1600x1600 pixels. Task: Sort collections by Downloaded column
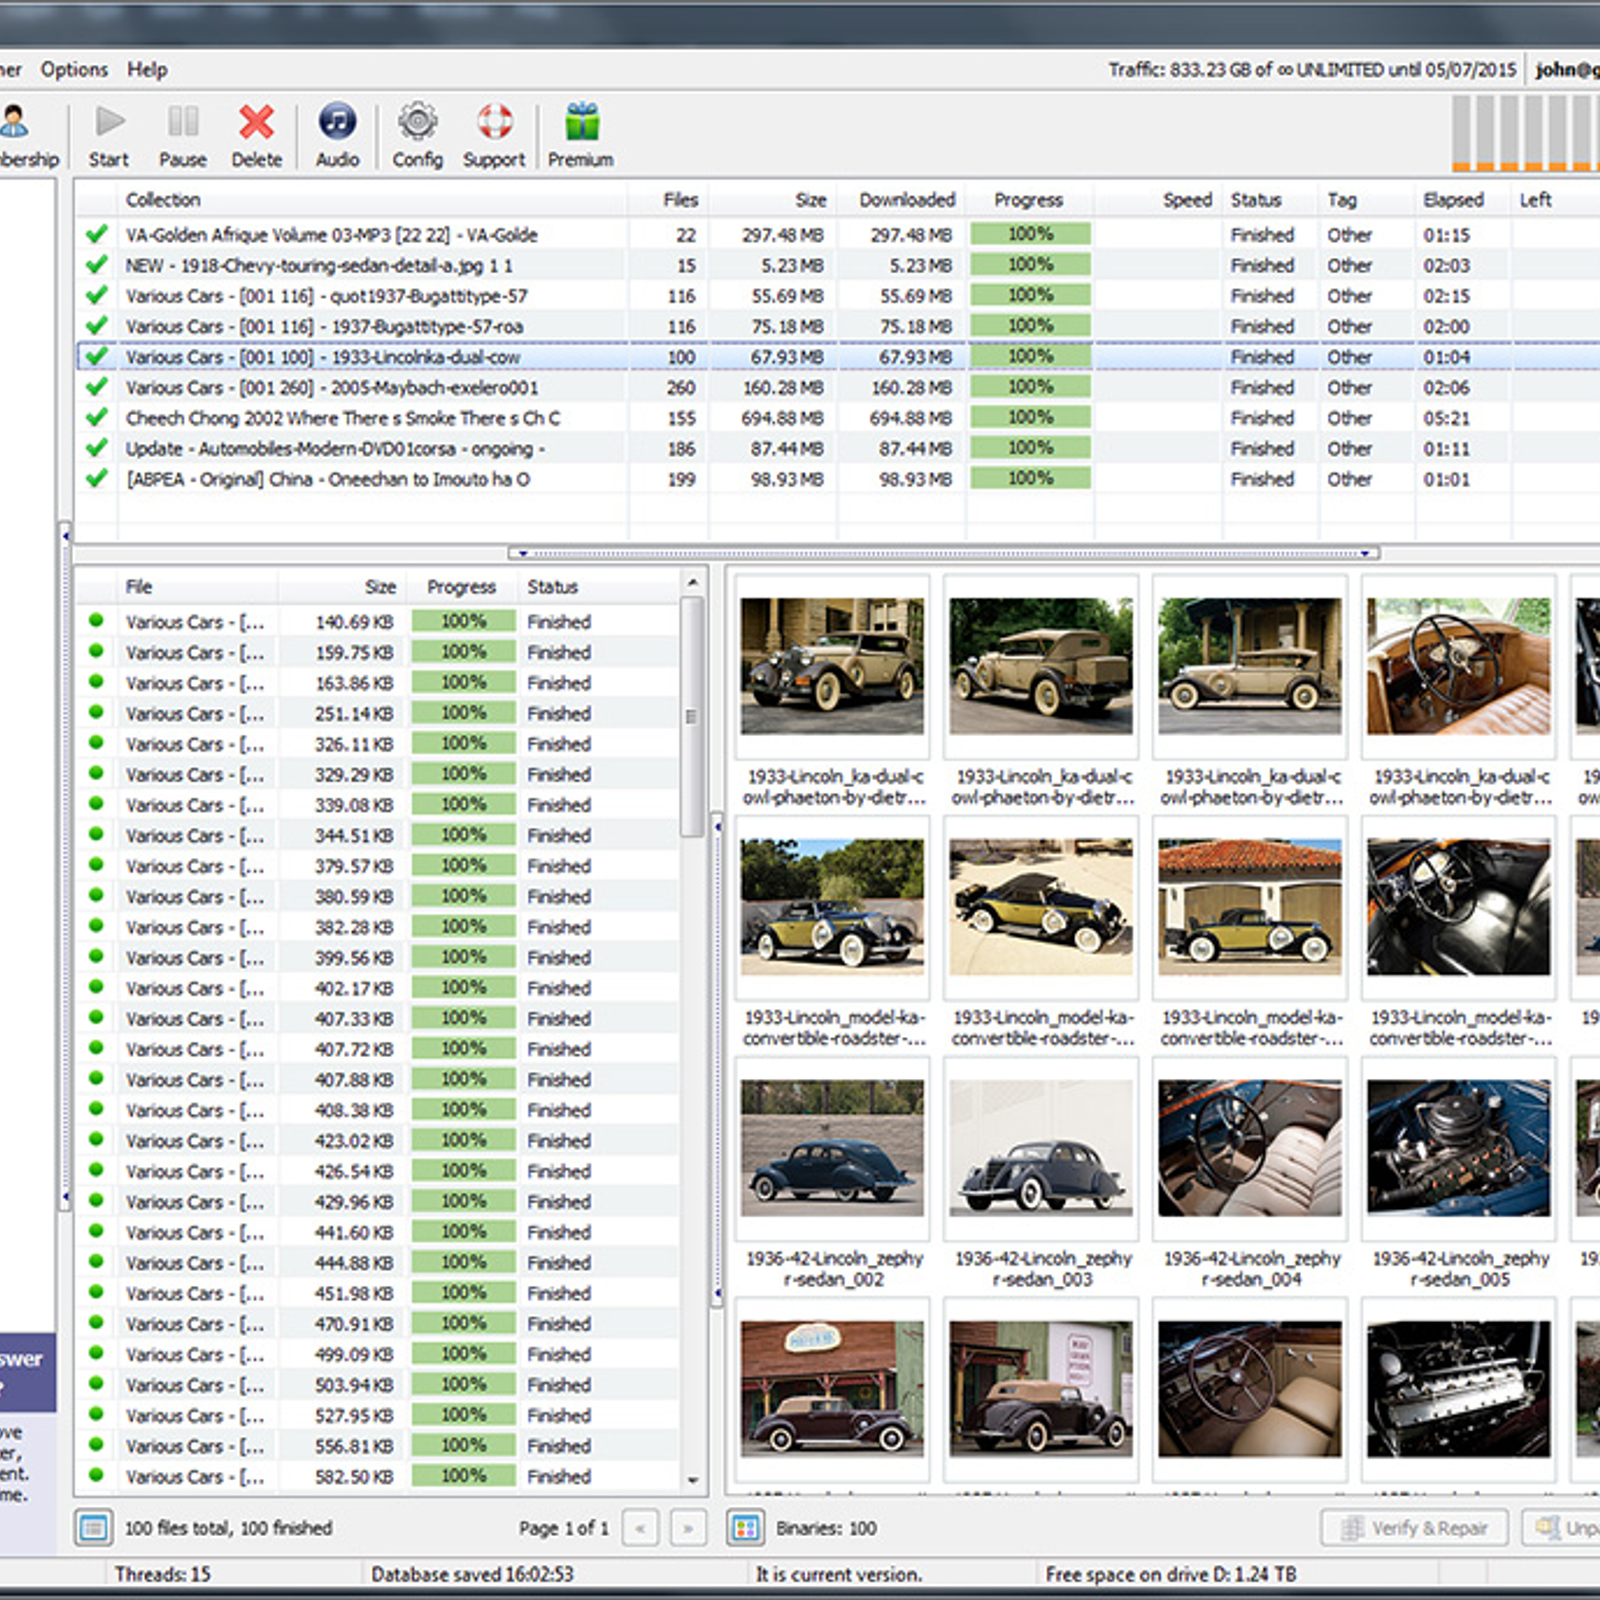[x=901, y=199]
